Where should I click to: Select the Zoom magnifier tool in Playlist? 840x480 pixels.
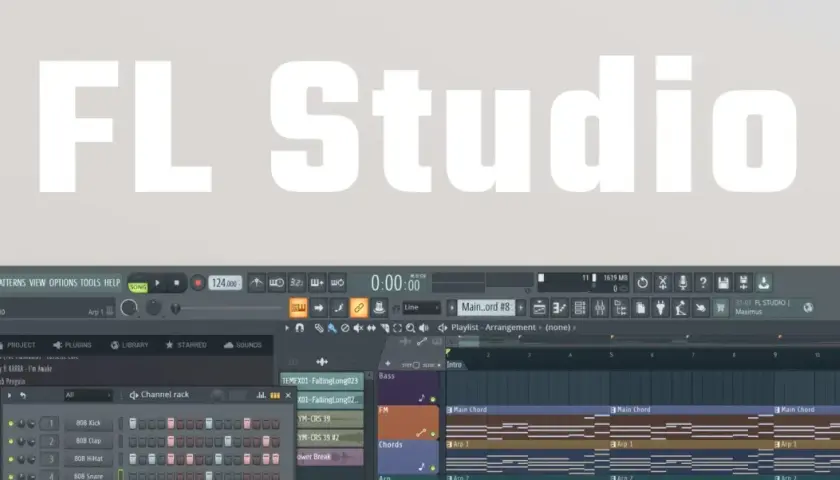click(410, 328)
